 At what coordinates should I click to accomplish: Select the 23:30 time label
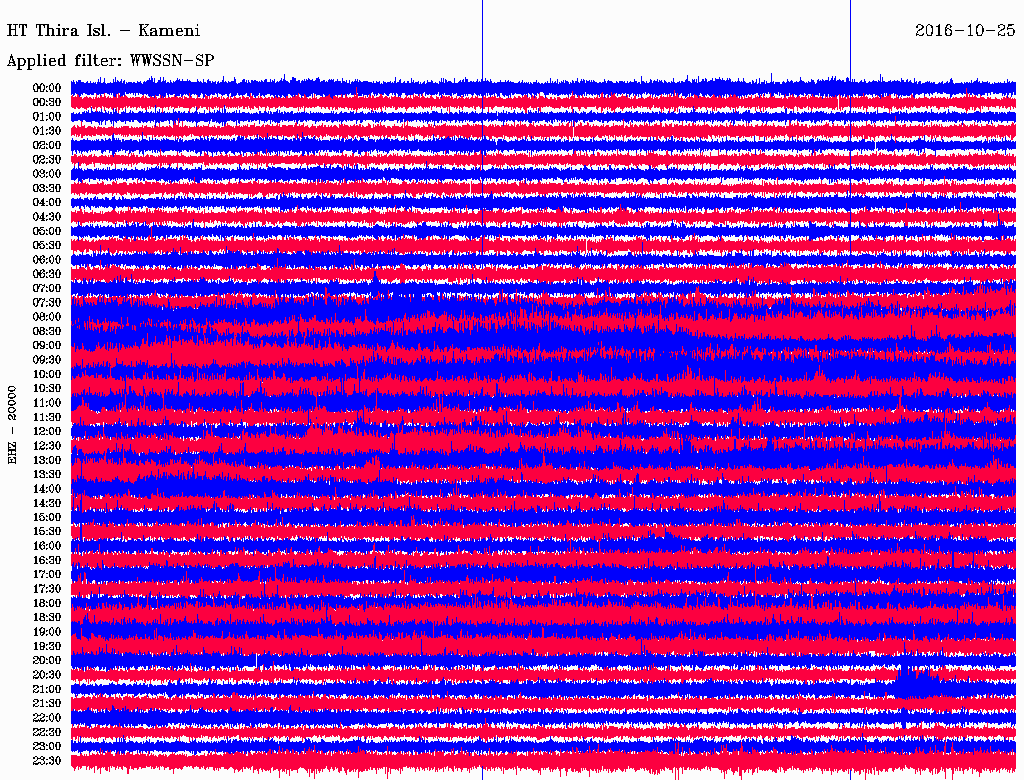[x=47, y=760]
